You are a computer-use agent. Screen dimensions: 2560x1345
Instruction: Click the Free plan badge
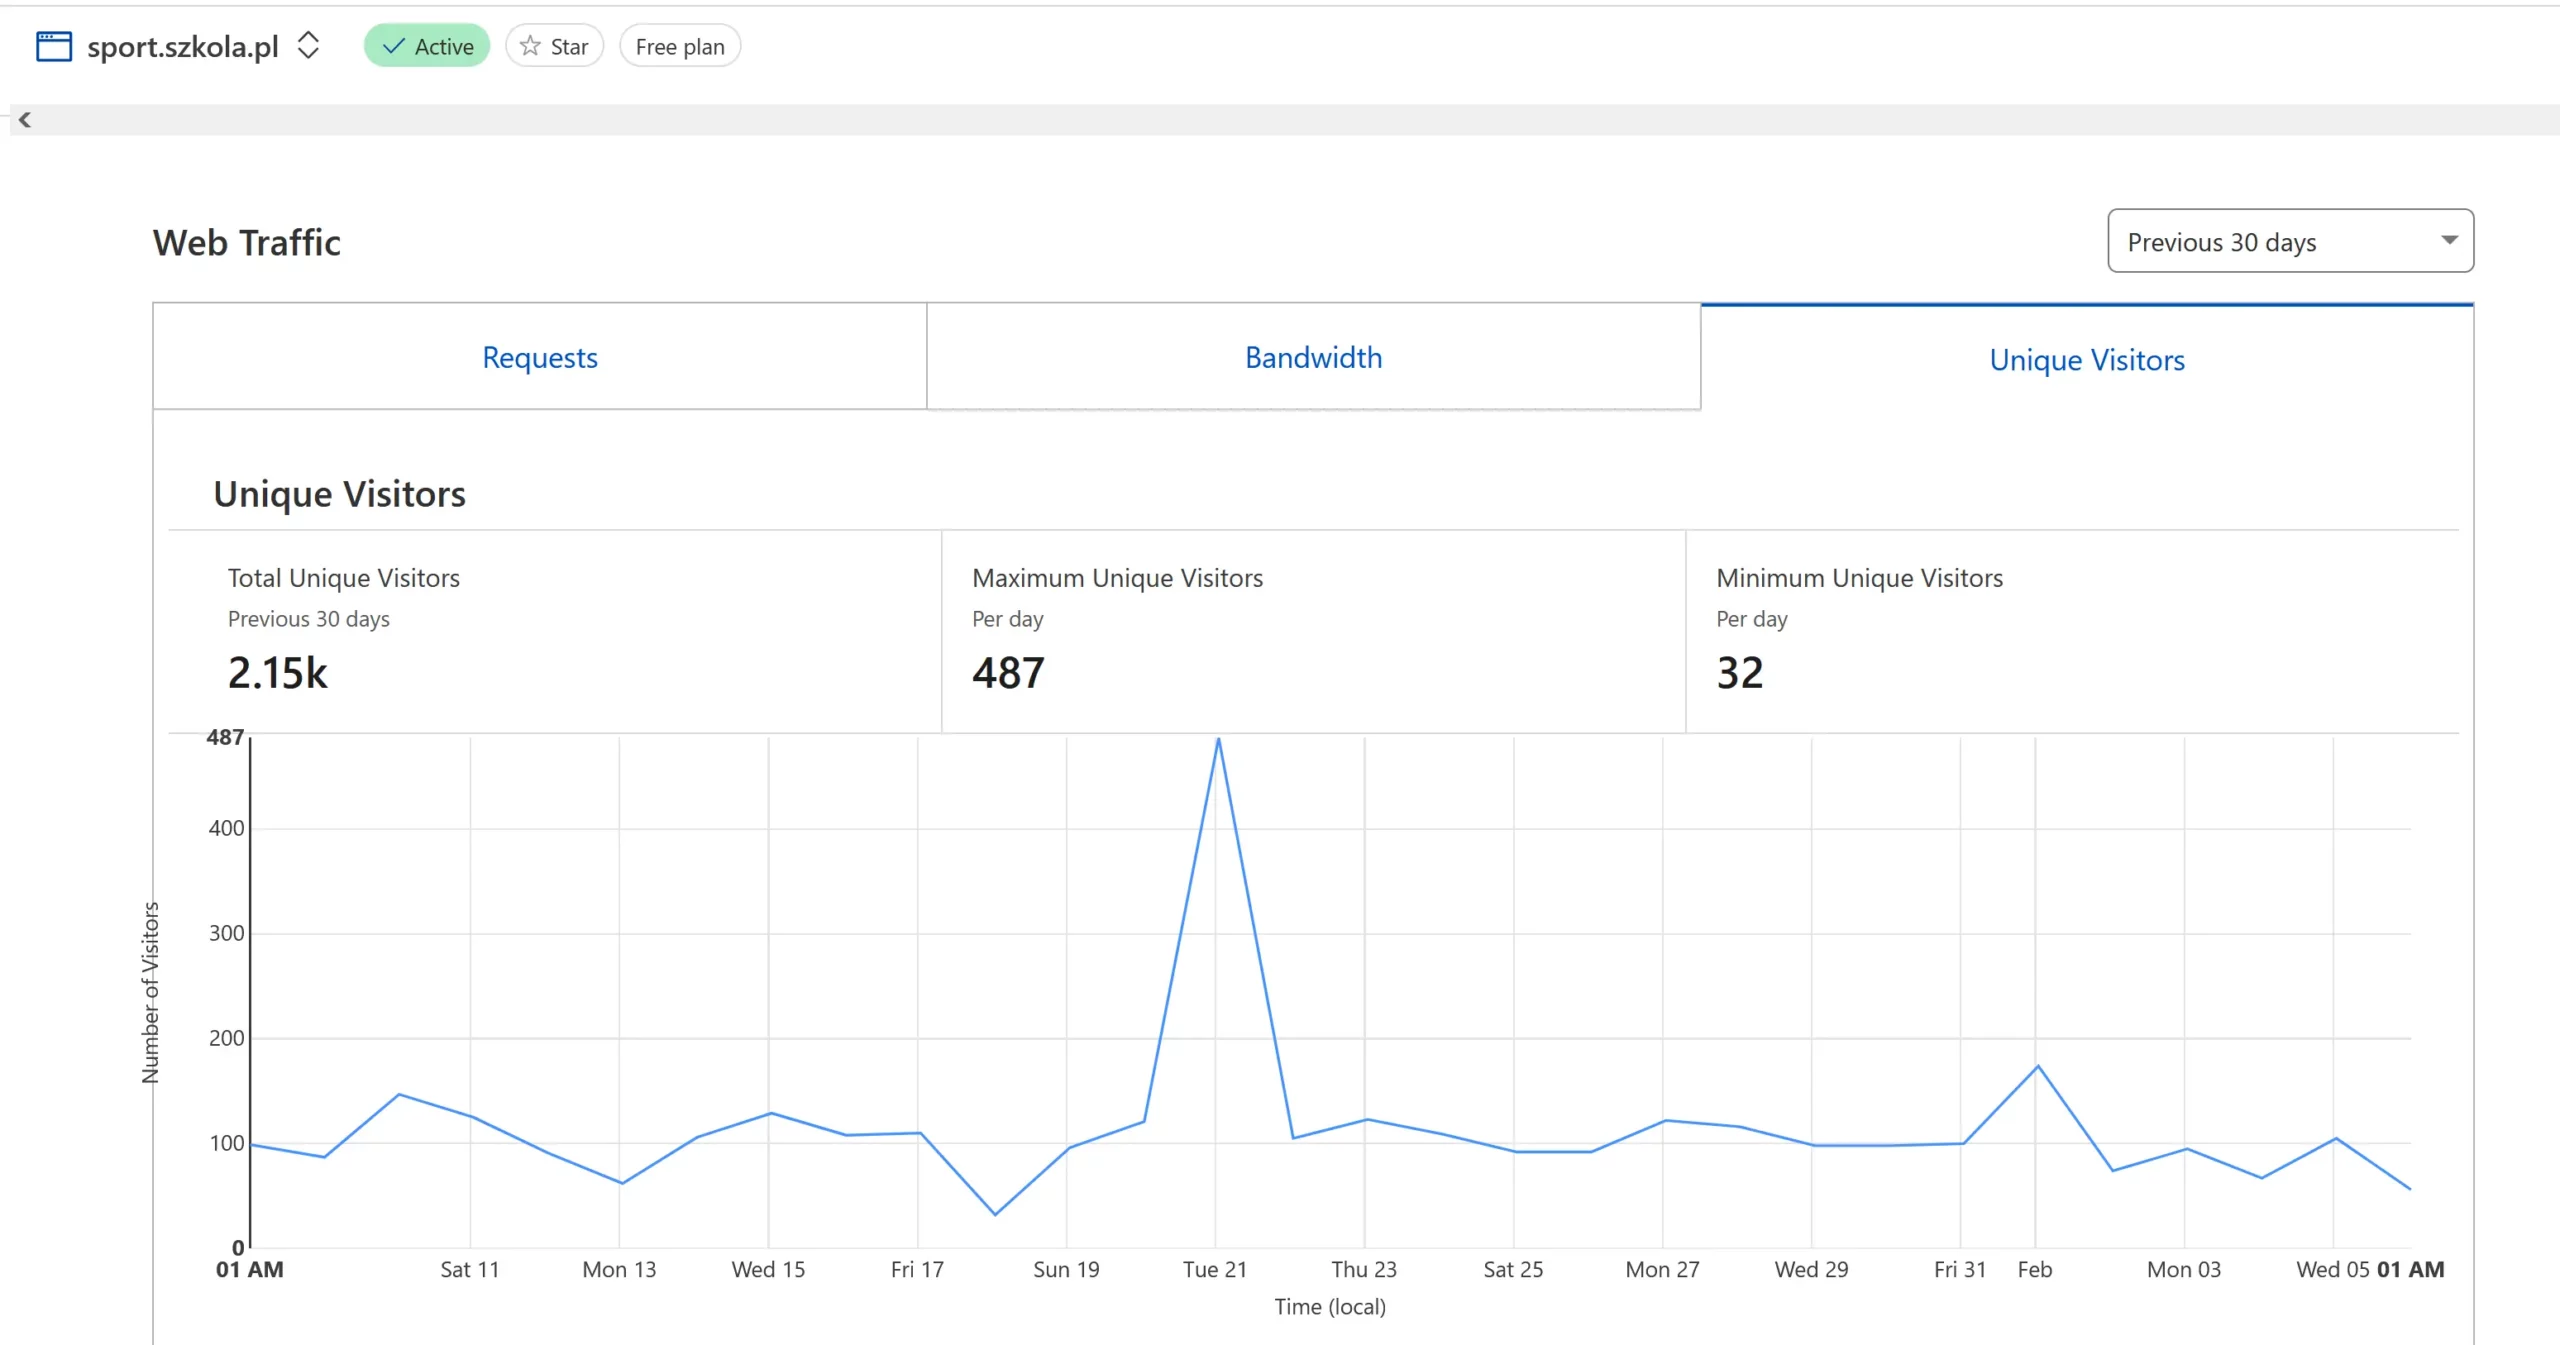tap(680, 46)
